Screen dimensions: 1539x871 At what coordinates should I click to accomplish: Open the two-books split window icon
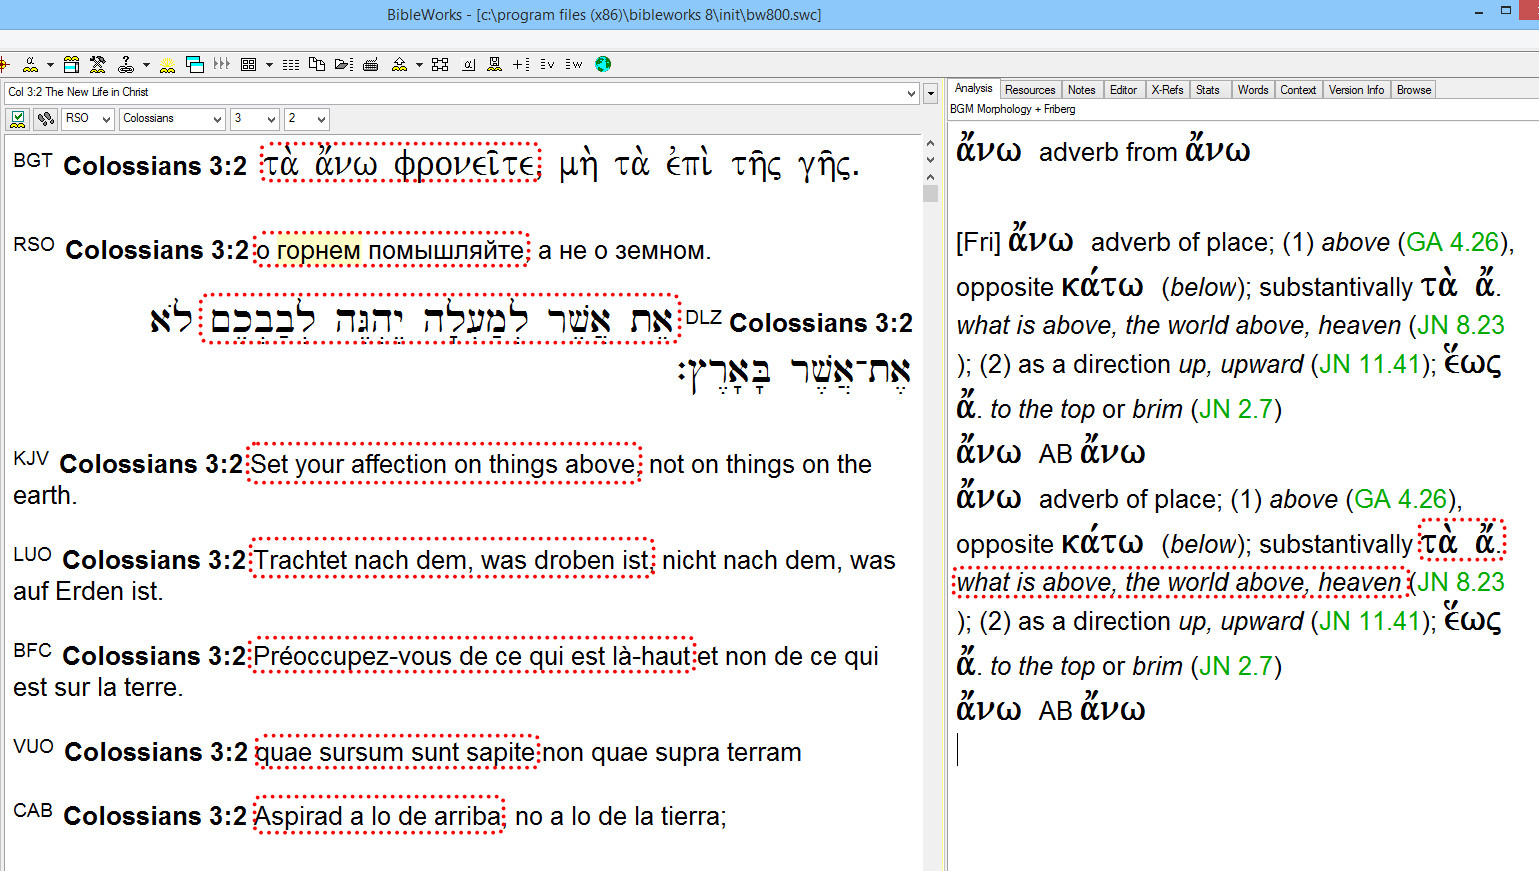[71, 64]
